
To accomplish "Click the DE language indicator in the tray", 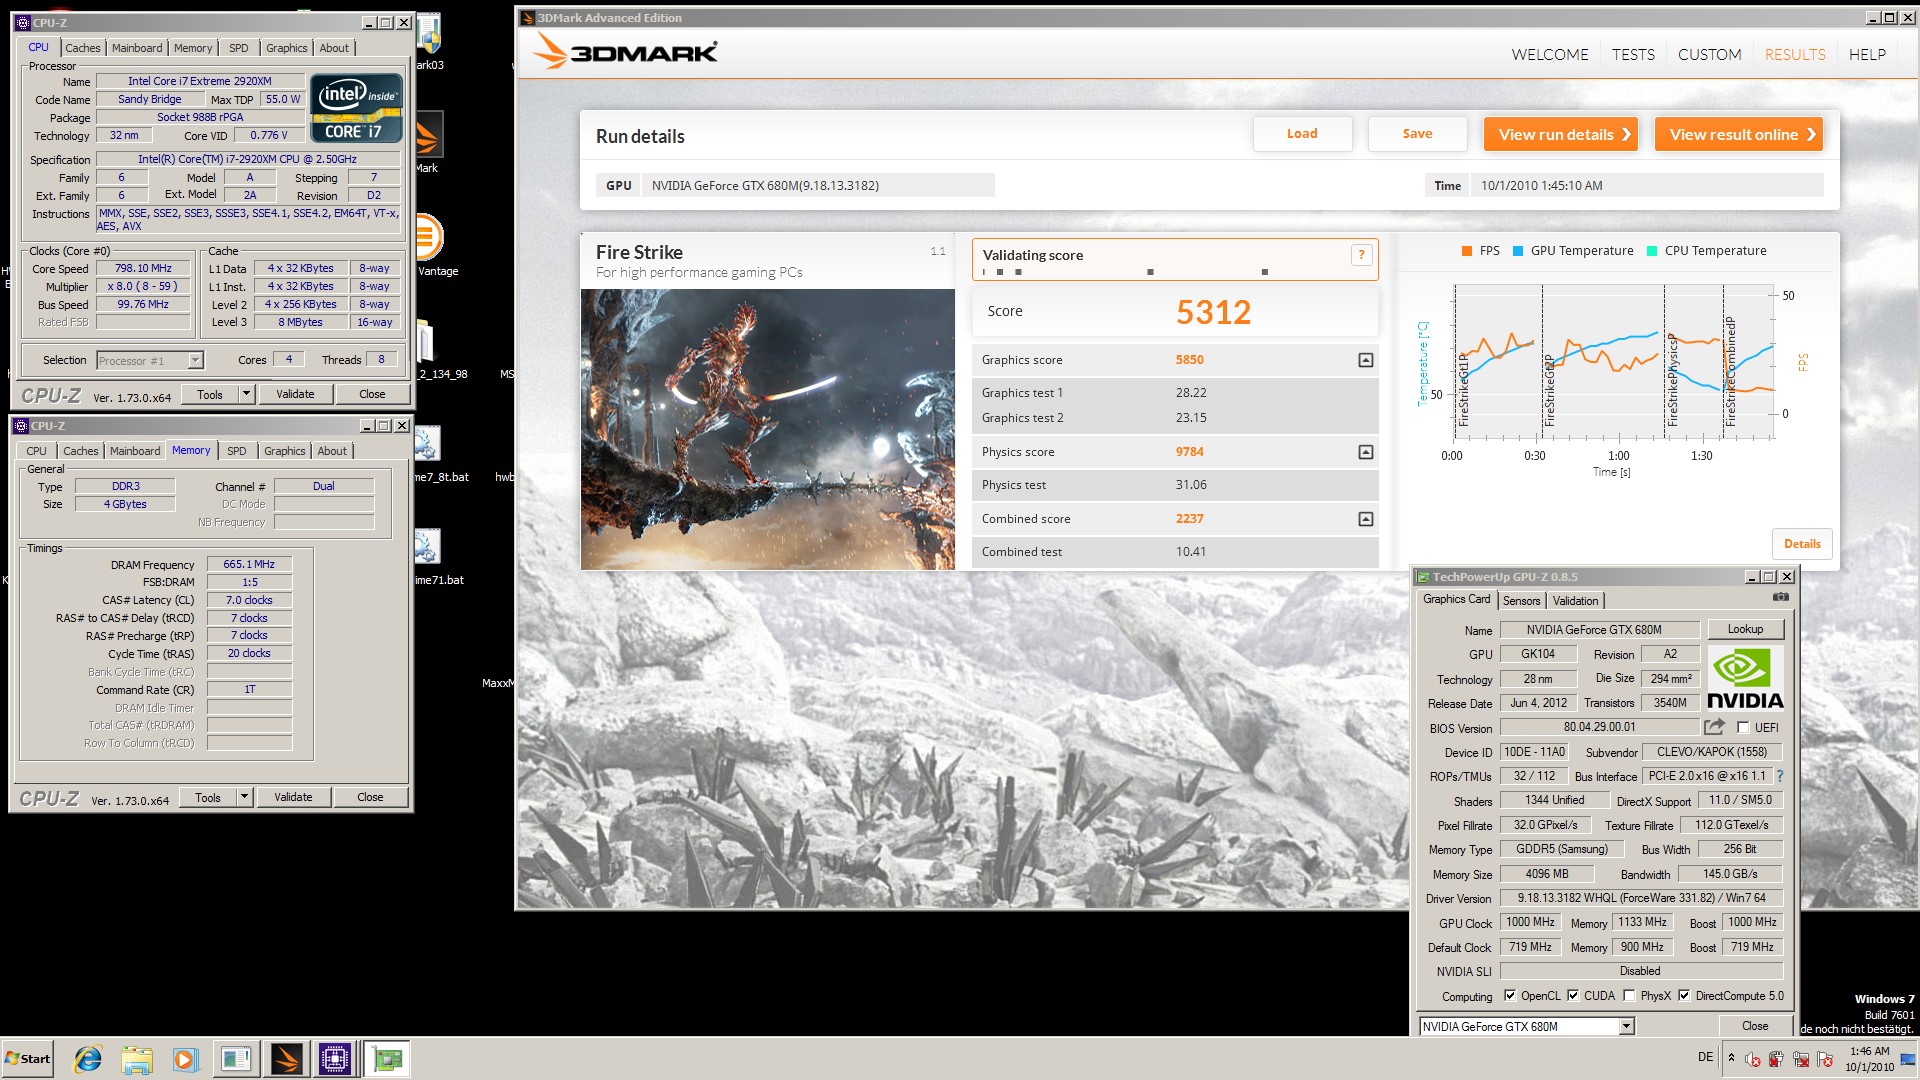I will click(1705, 1057).
